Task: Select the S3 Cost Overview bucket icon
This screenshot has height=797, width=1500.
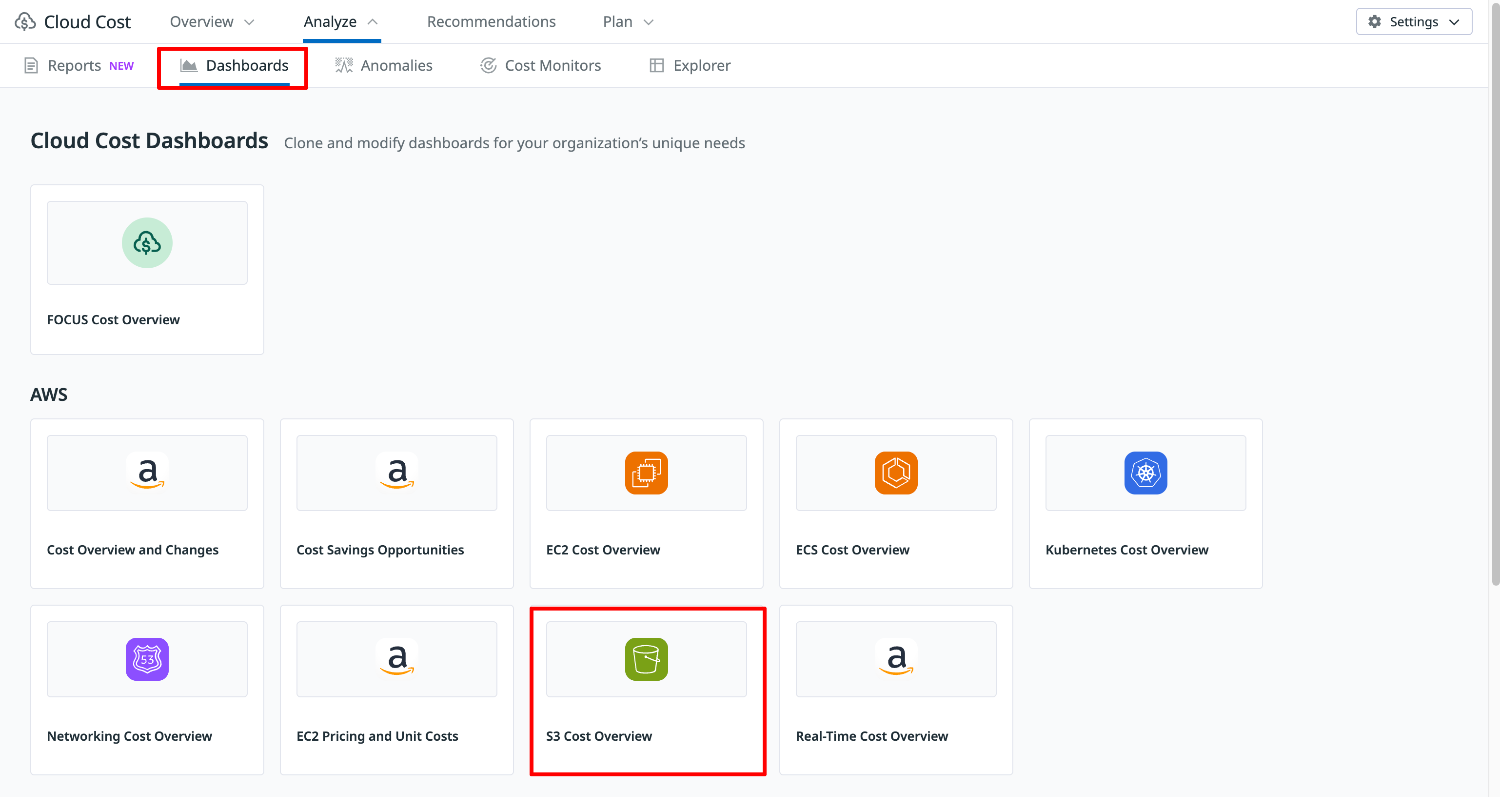Action: (646, 659)
